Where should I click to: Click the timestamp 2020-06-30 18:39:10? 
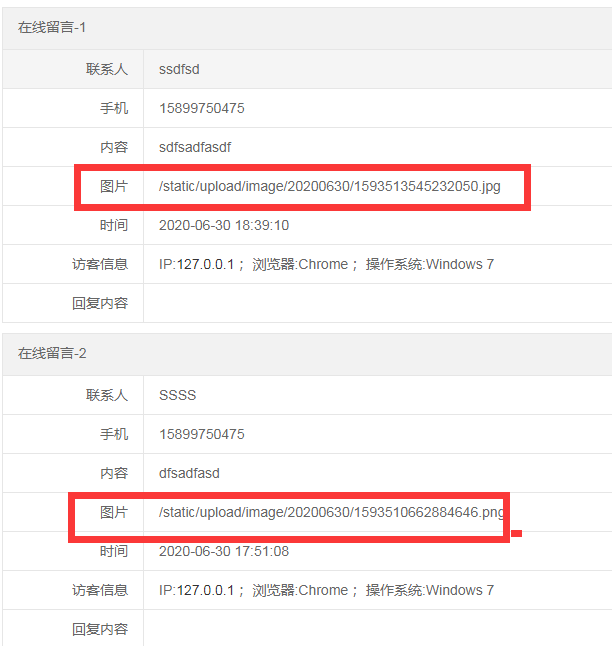click(224, 226)
